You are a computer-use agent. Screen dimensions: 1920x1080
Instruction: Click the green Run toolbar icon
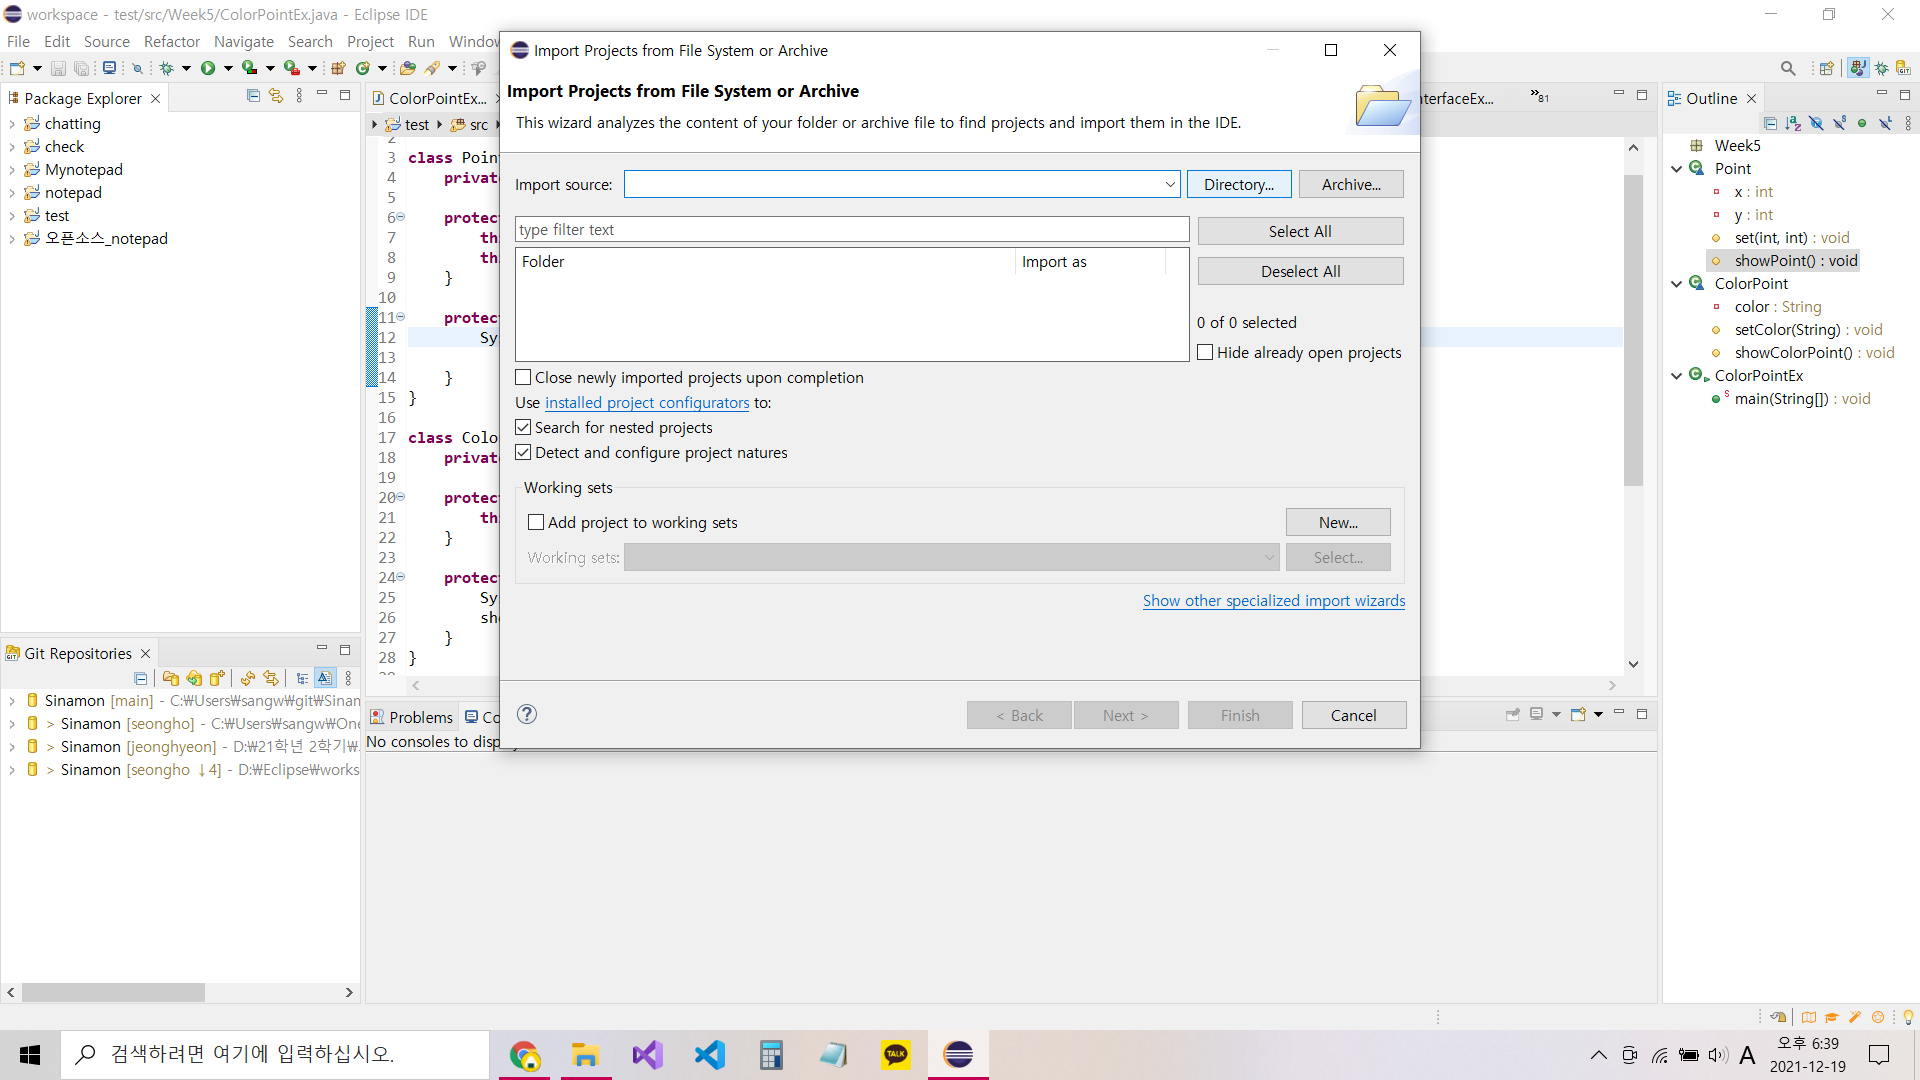[208, 68]
